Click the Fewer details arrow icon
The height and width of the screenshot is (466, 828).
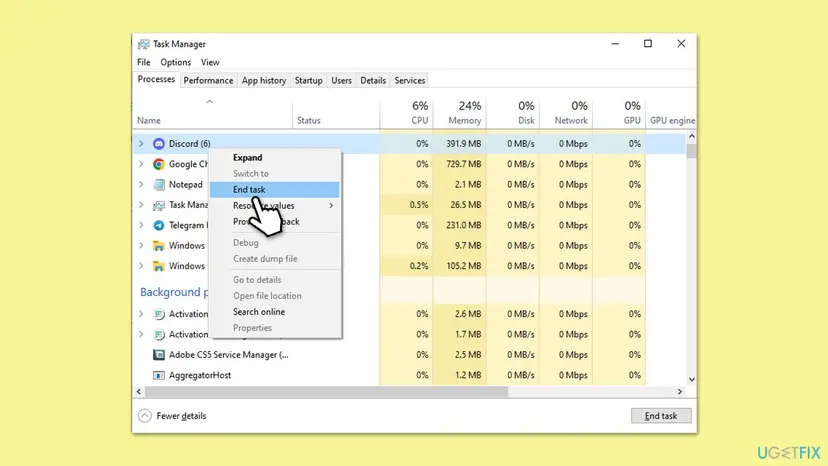(x=145, y=416)
